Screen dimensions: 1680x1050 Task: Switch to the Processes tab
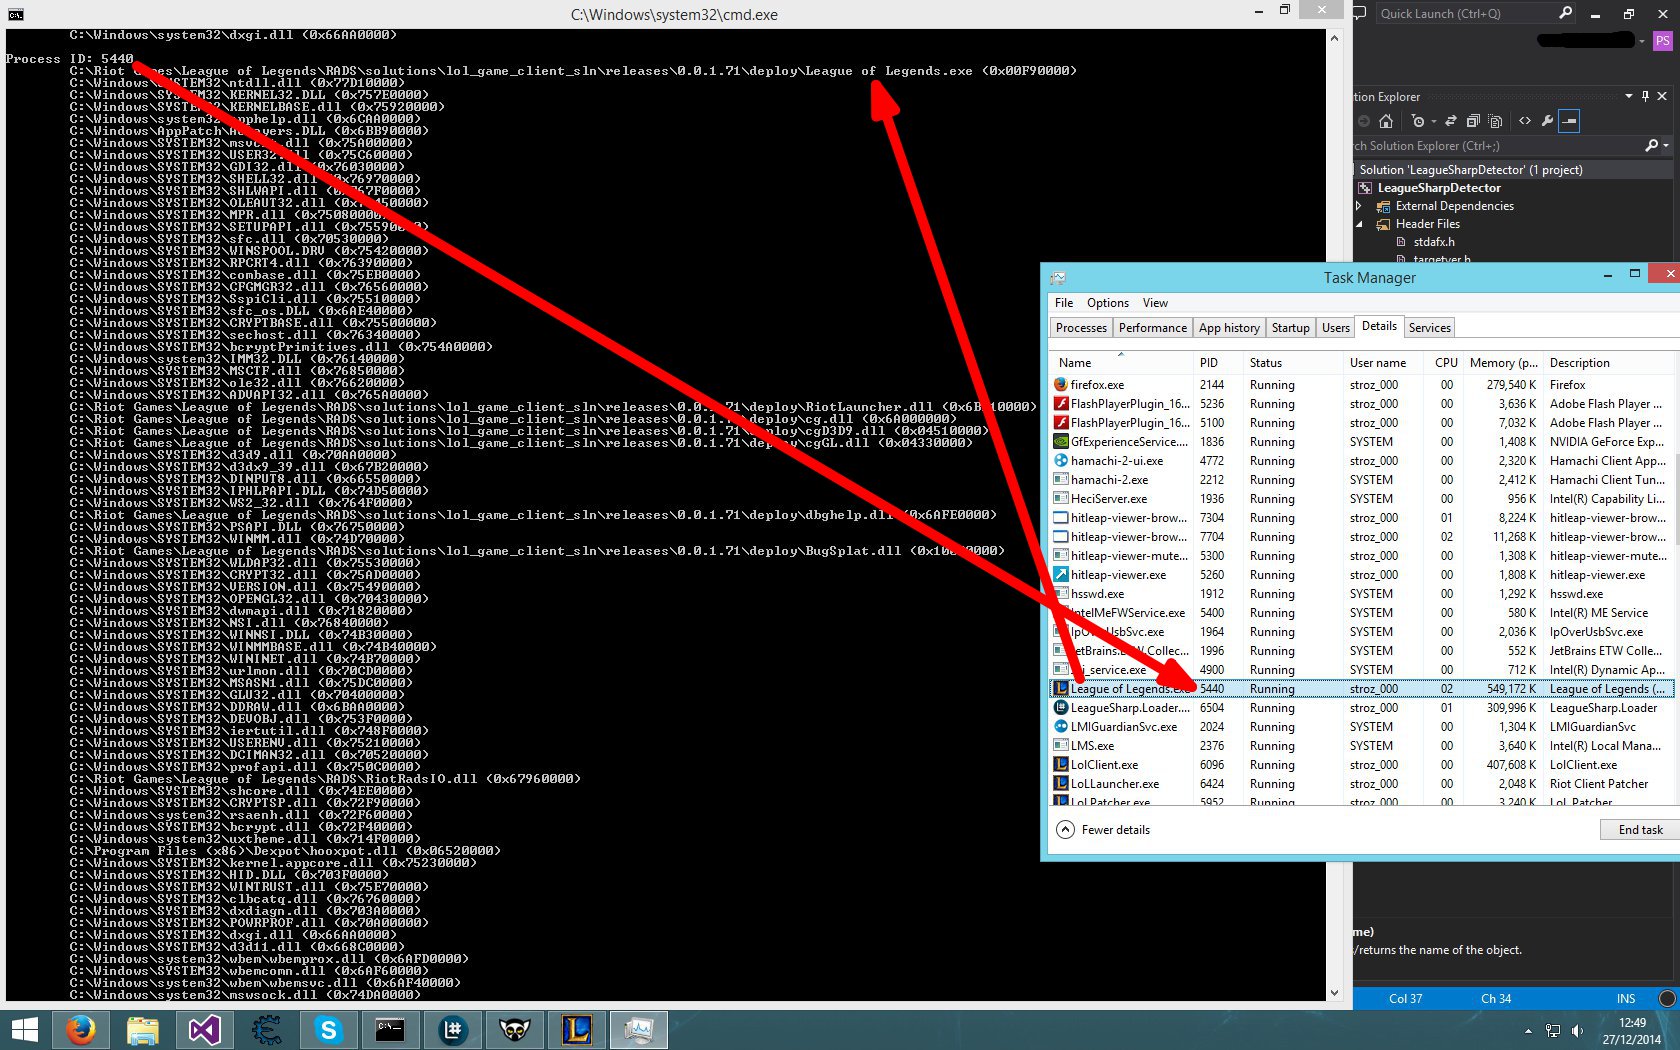tap(1081, 328)
